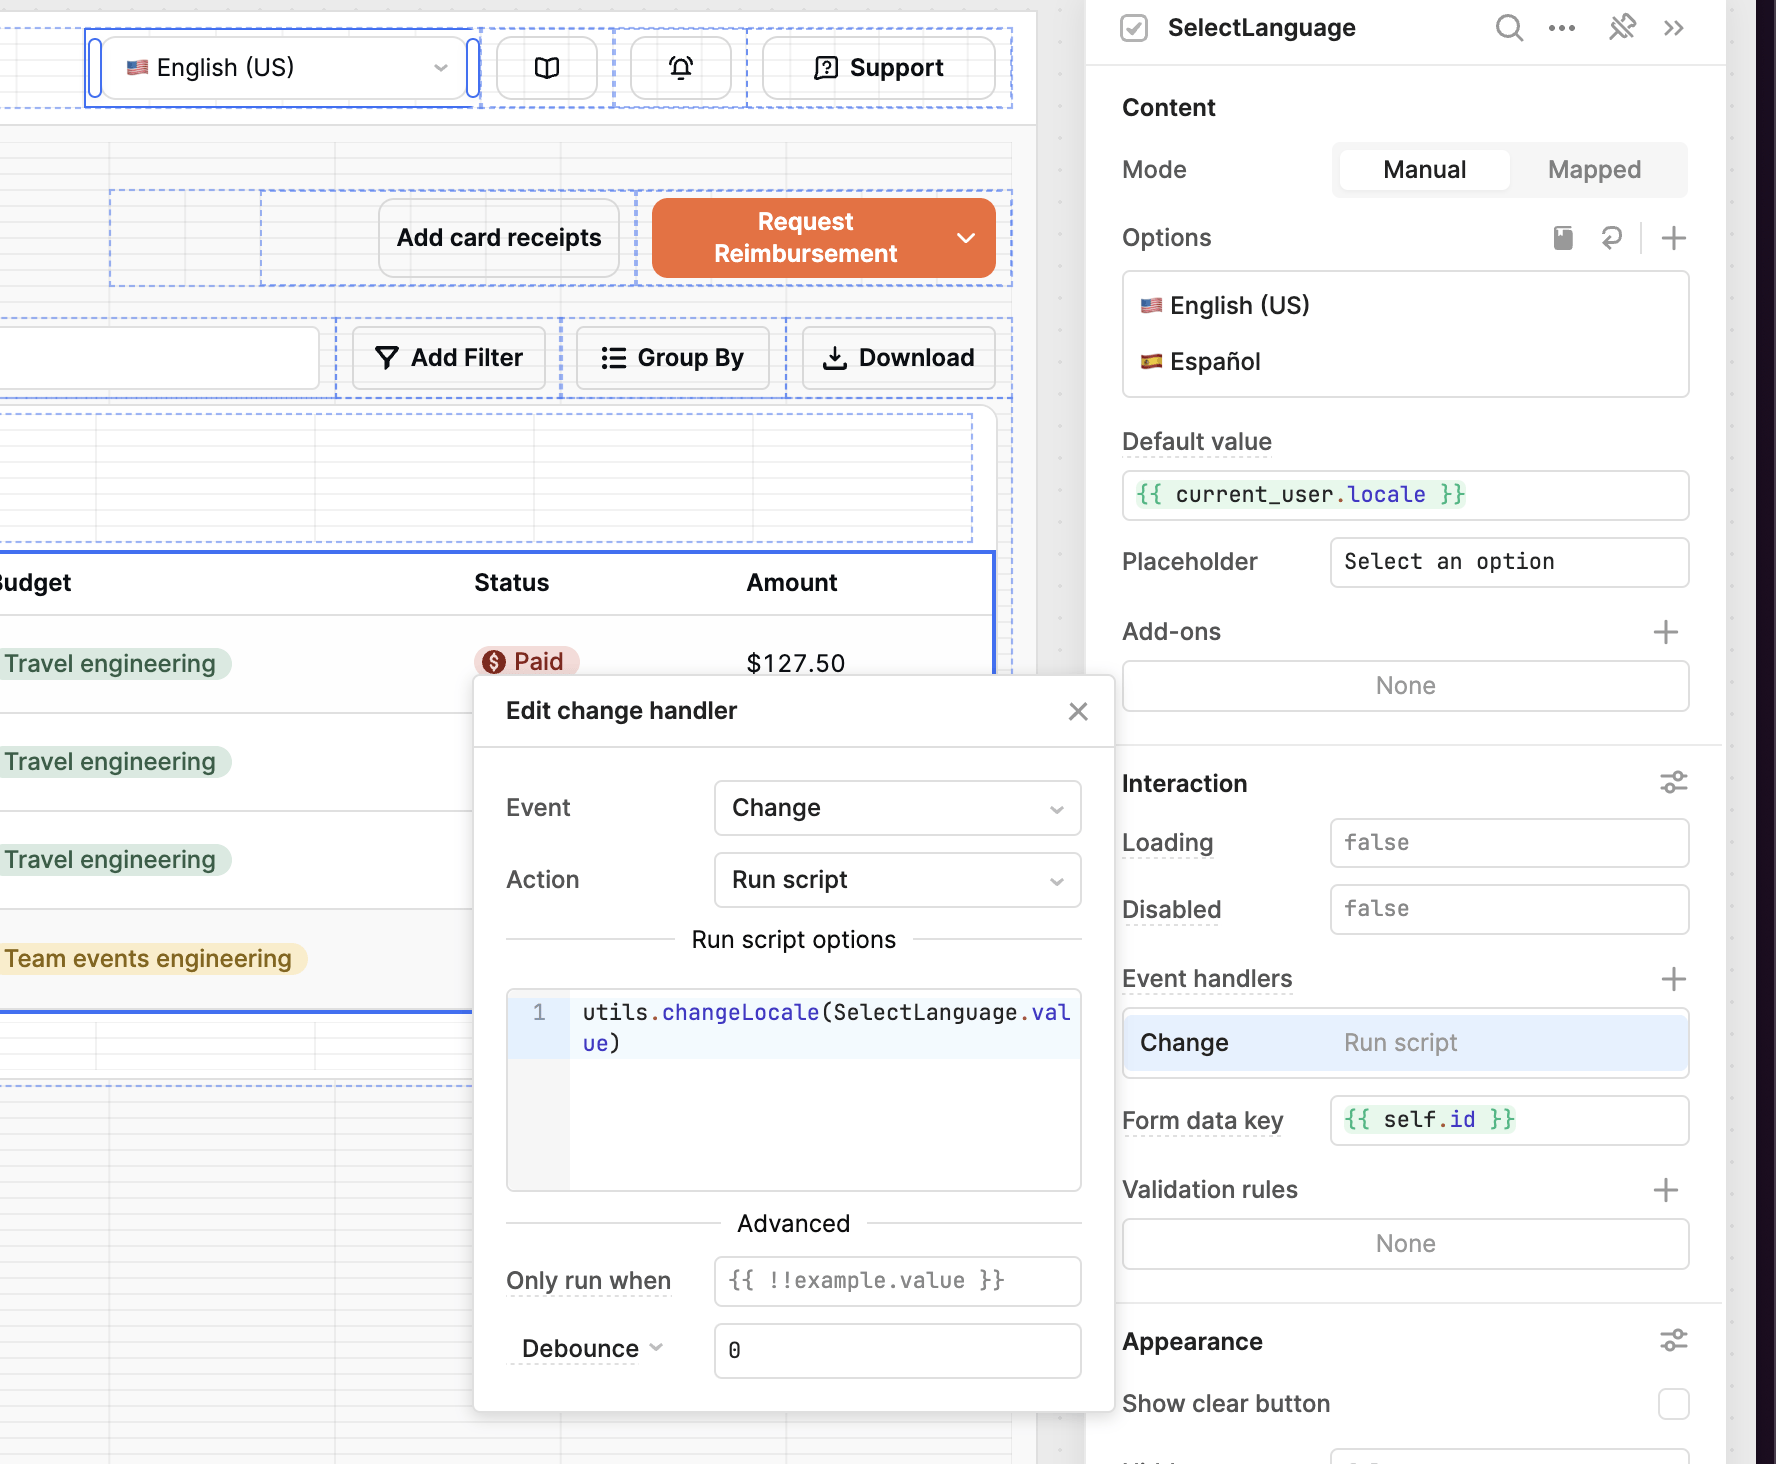
Task: Click the Add Filter button
Action: (x=449, y=358)
